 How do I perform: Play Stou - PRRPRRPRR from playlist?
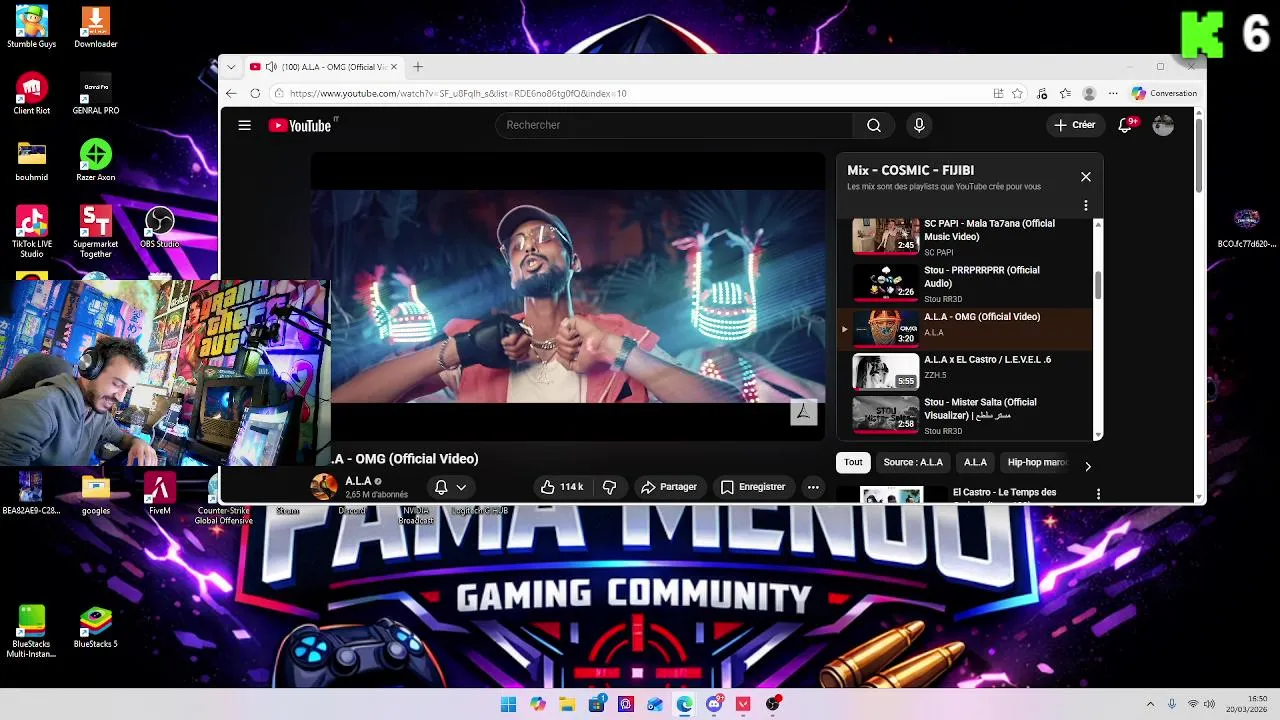(x=966, y=284)
